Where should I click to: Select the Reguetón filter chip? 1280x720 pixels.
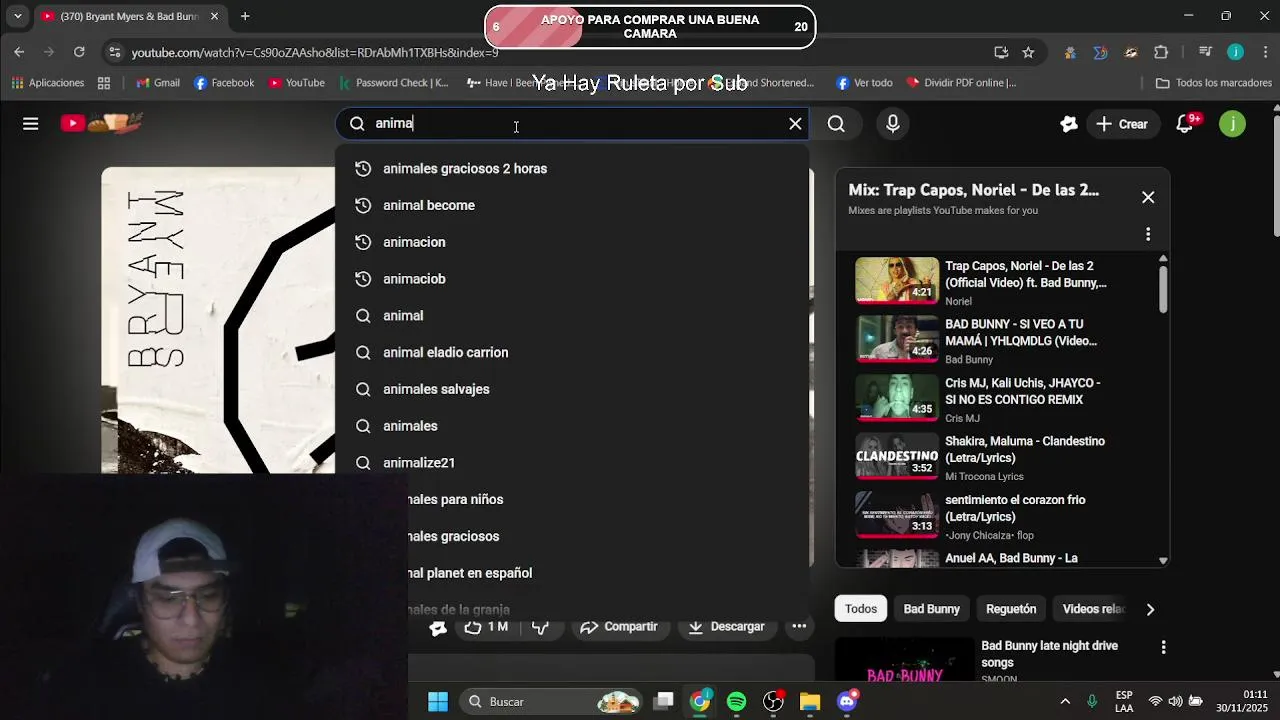click(x=1011, y=608)
